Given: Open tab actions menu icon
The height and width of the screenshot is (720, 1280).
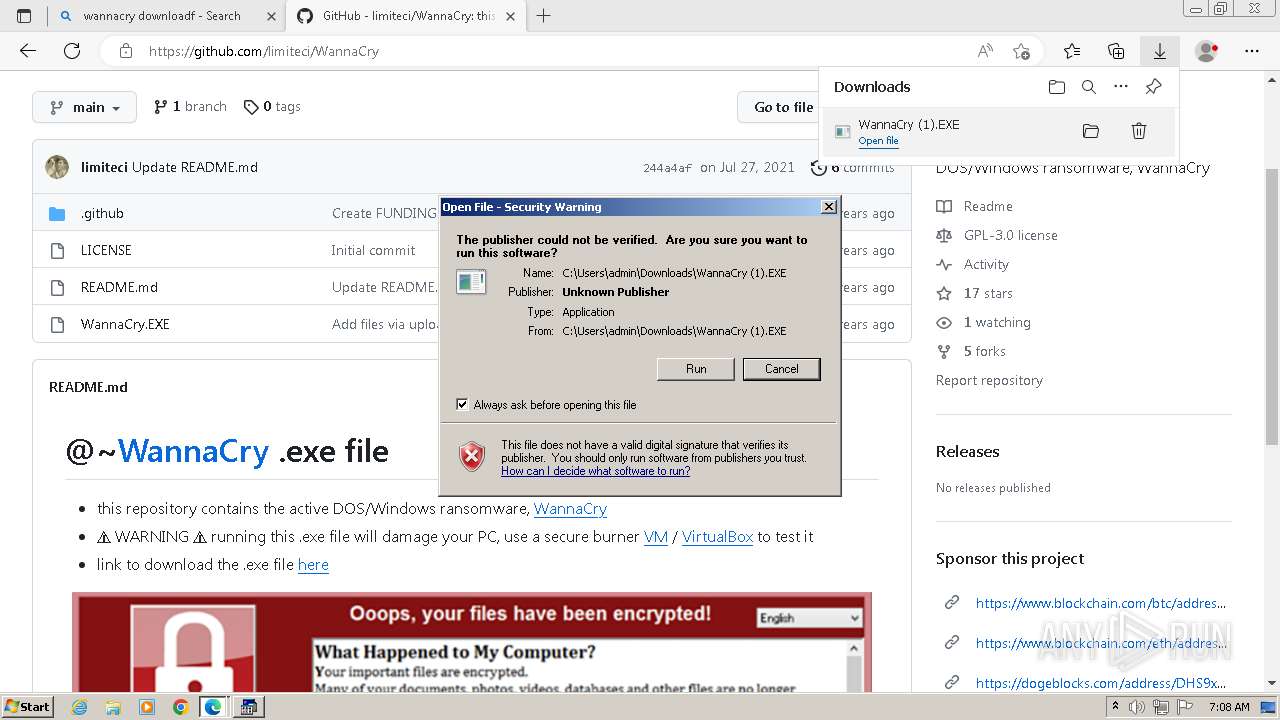Looking at the screenshot, I should [24, 16].
